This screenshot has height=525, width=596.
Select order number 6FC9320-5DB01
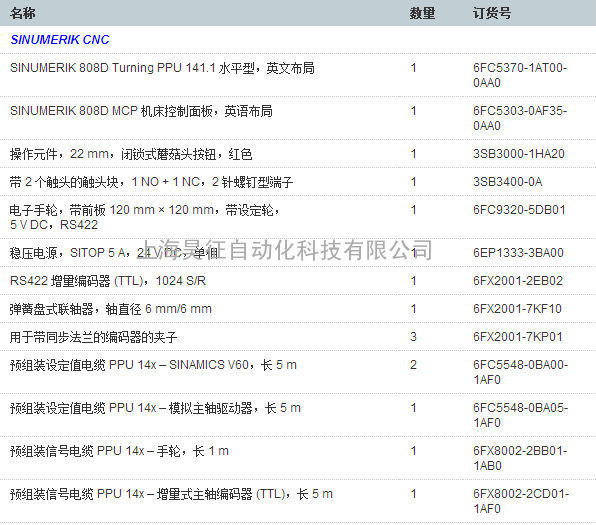tap(519, 210)
